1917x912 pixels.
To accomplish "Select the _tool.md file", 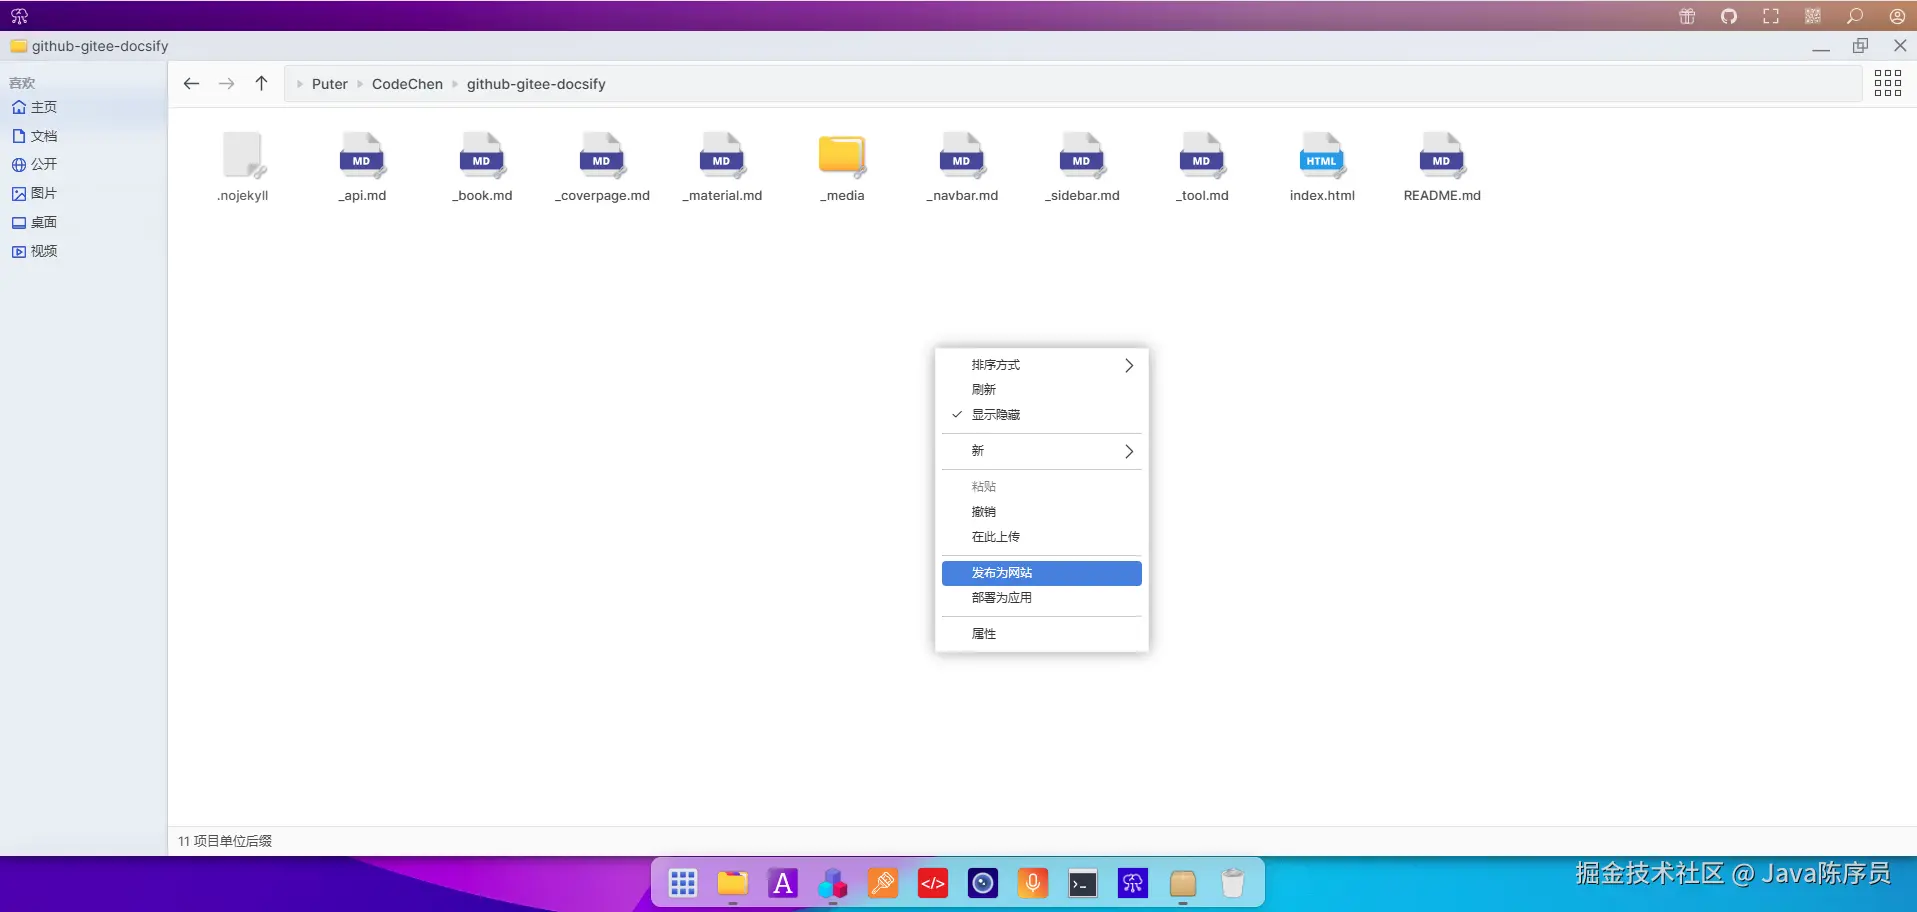I will 1202,167.
